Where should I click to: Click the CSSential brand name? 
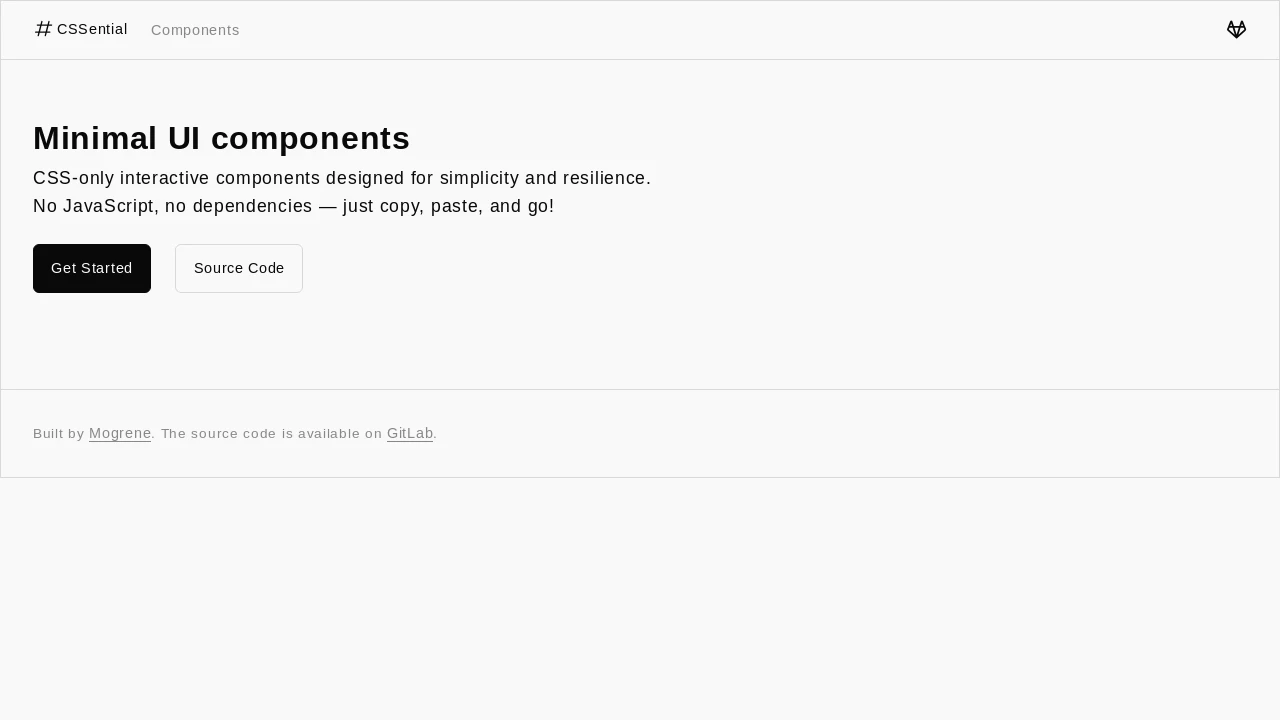92,29
